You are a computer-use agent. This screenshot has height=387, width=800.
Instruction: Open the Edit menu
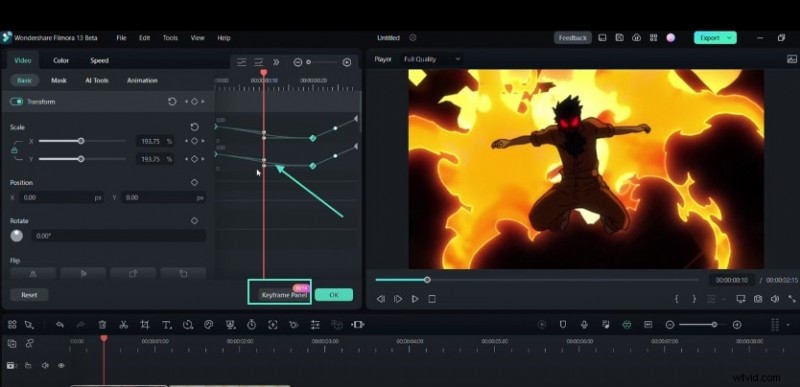tap(144, 38)
